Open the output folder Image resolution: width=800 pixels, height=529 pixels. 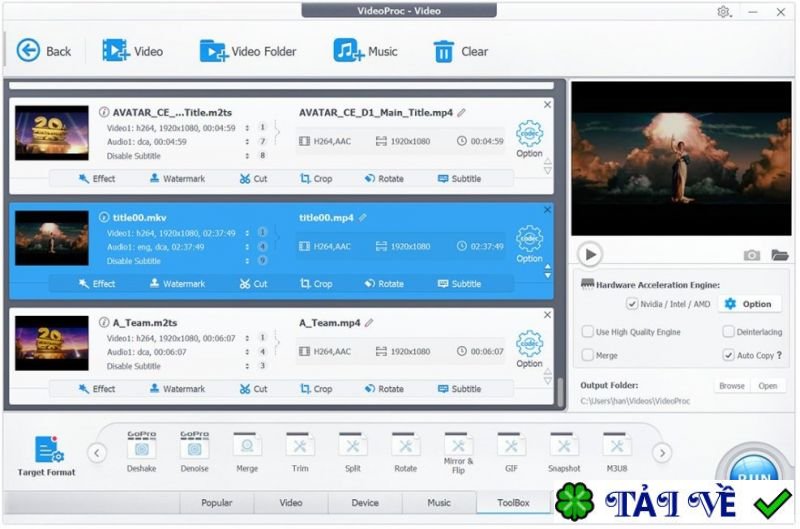767,386
